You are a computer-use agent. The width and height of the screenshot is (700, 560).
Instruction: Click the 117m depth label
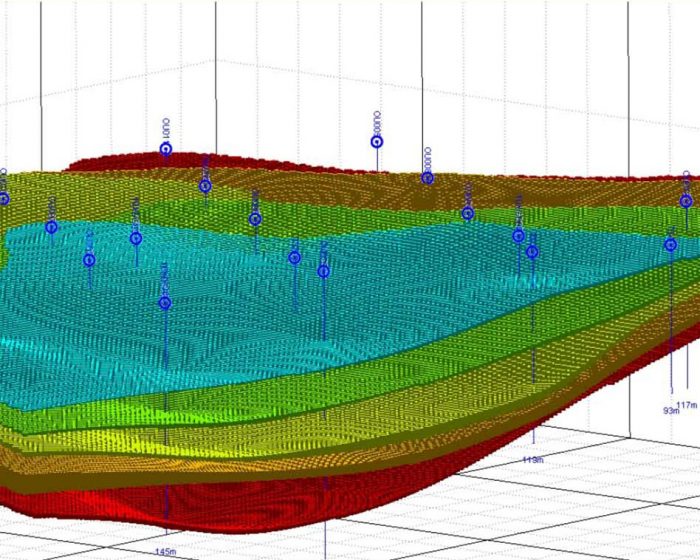pyautogui.click(x=687, y=404)
